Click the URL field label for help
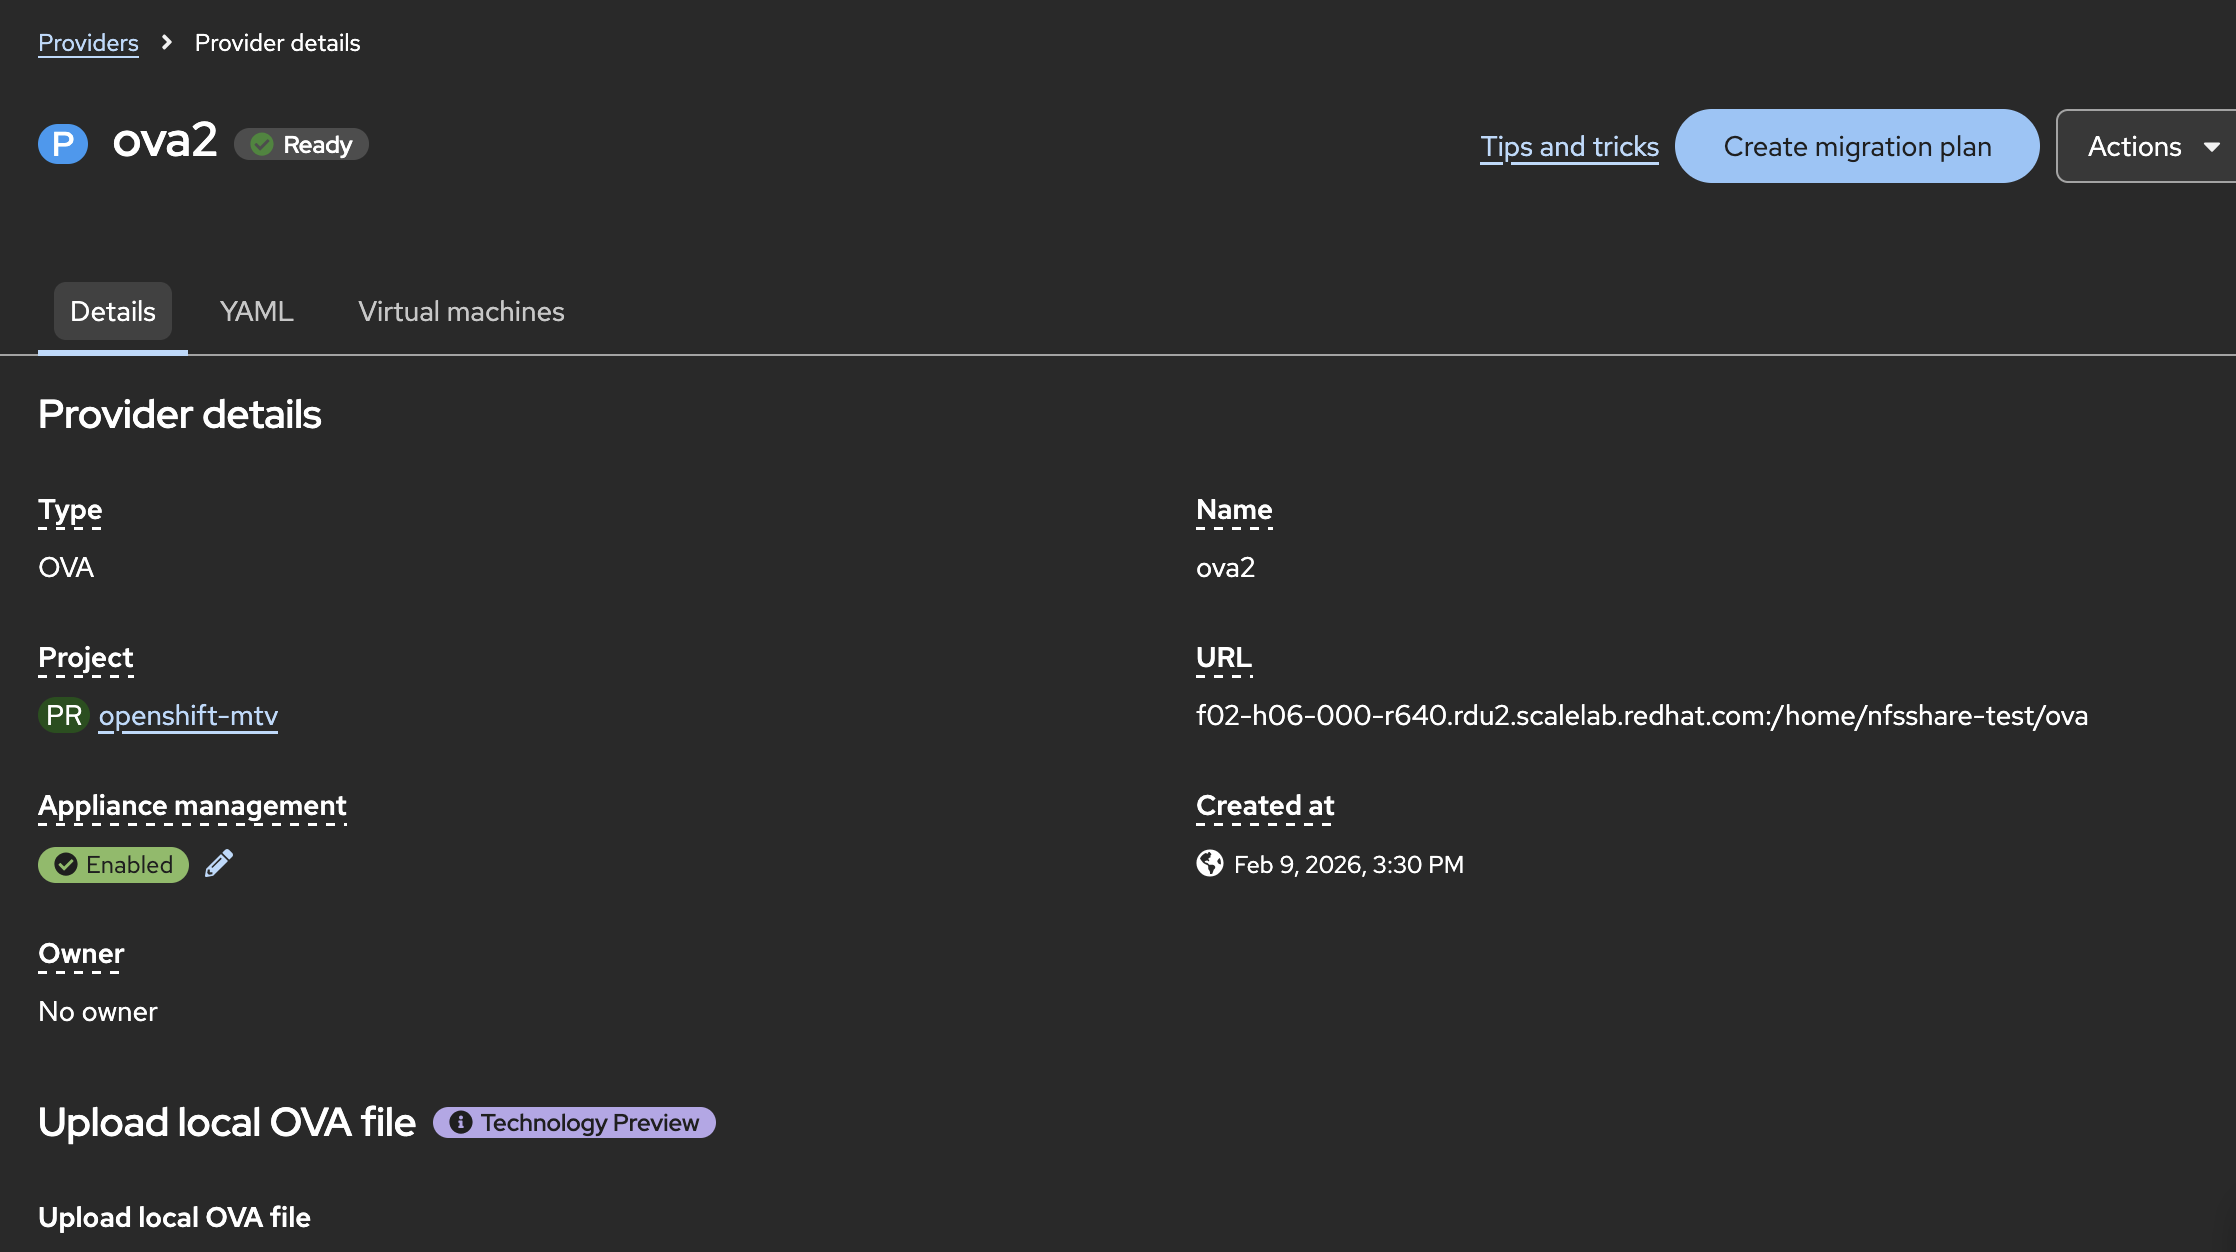2236x1252 pixels. [1223, 657]
